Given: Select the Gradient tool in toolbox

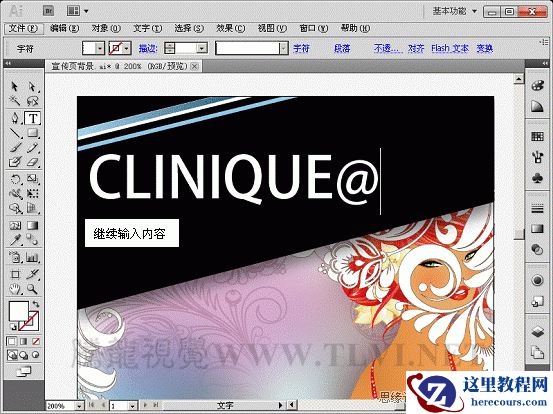Looking at the screenshot, I should pos(32,225).
